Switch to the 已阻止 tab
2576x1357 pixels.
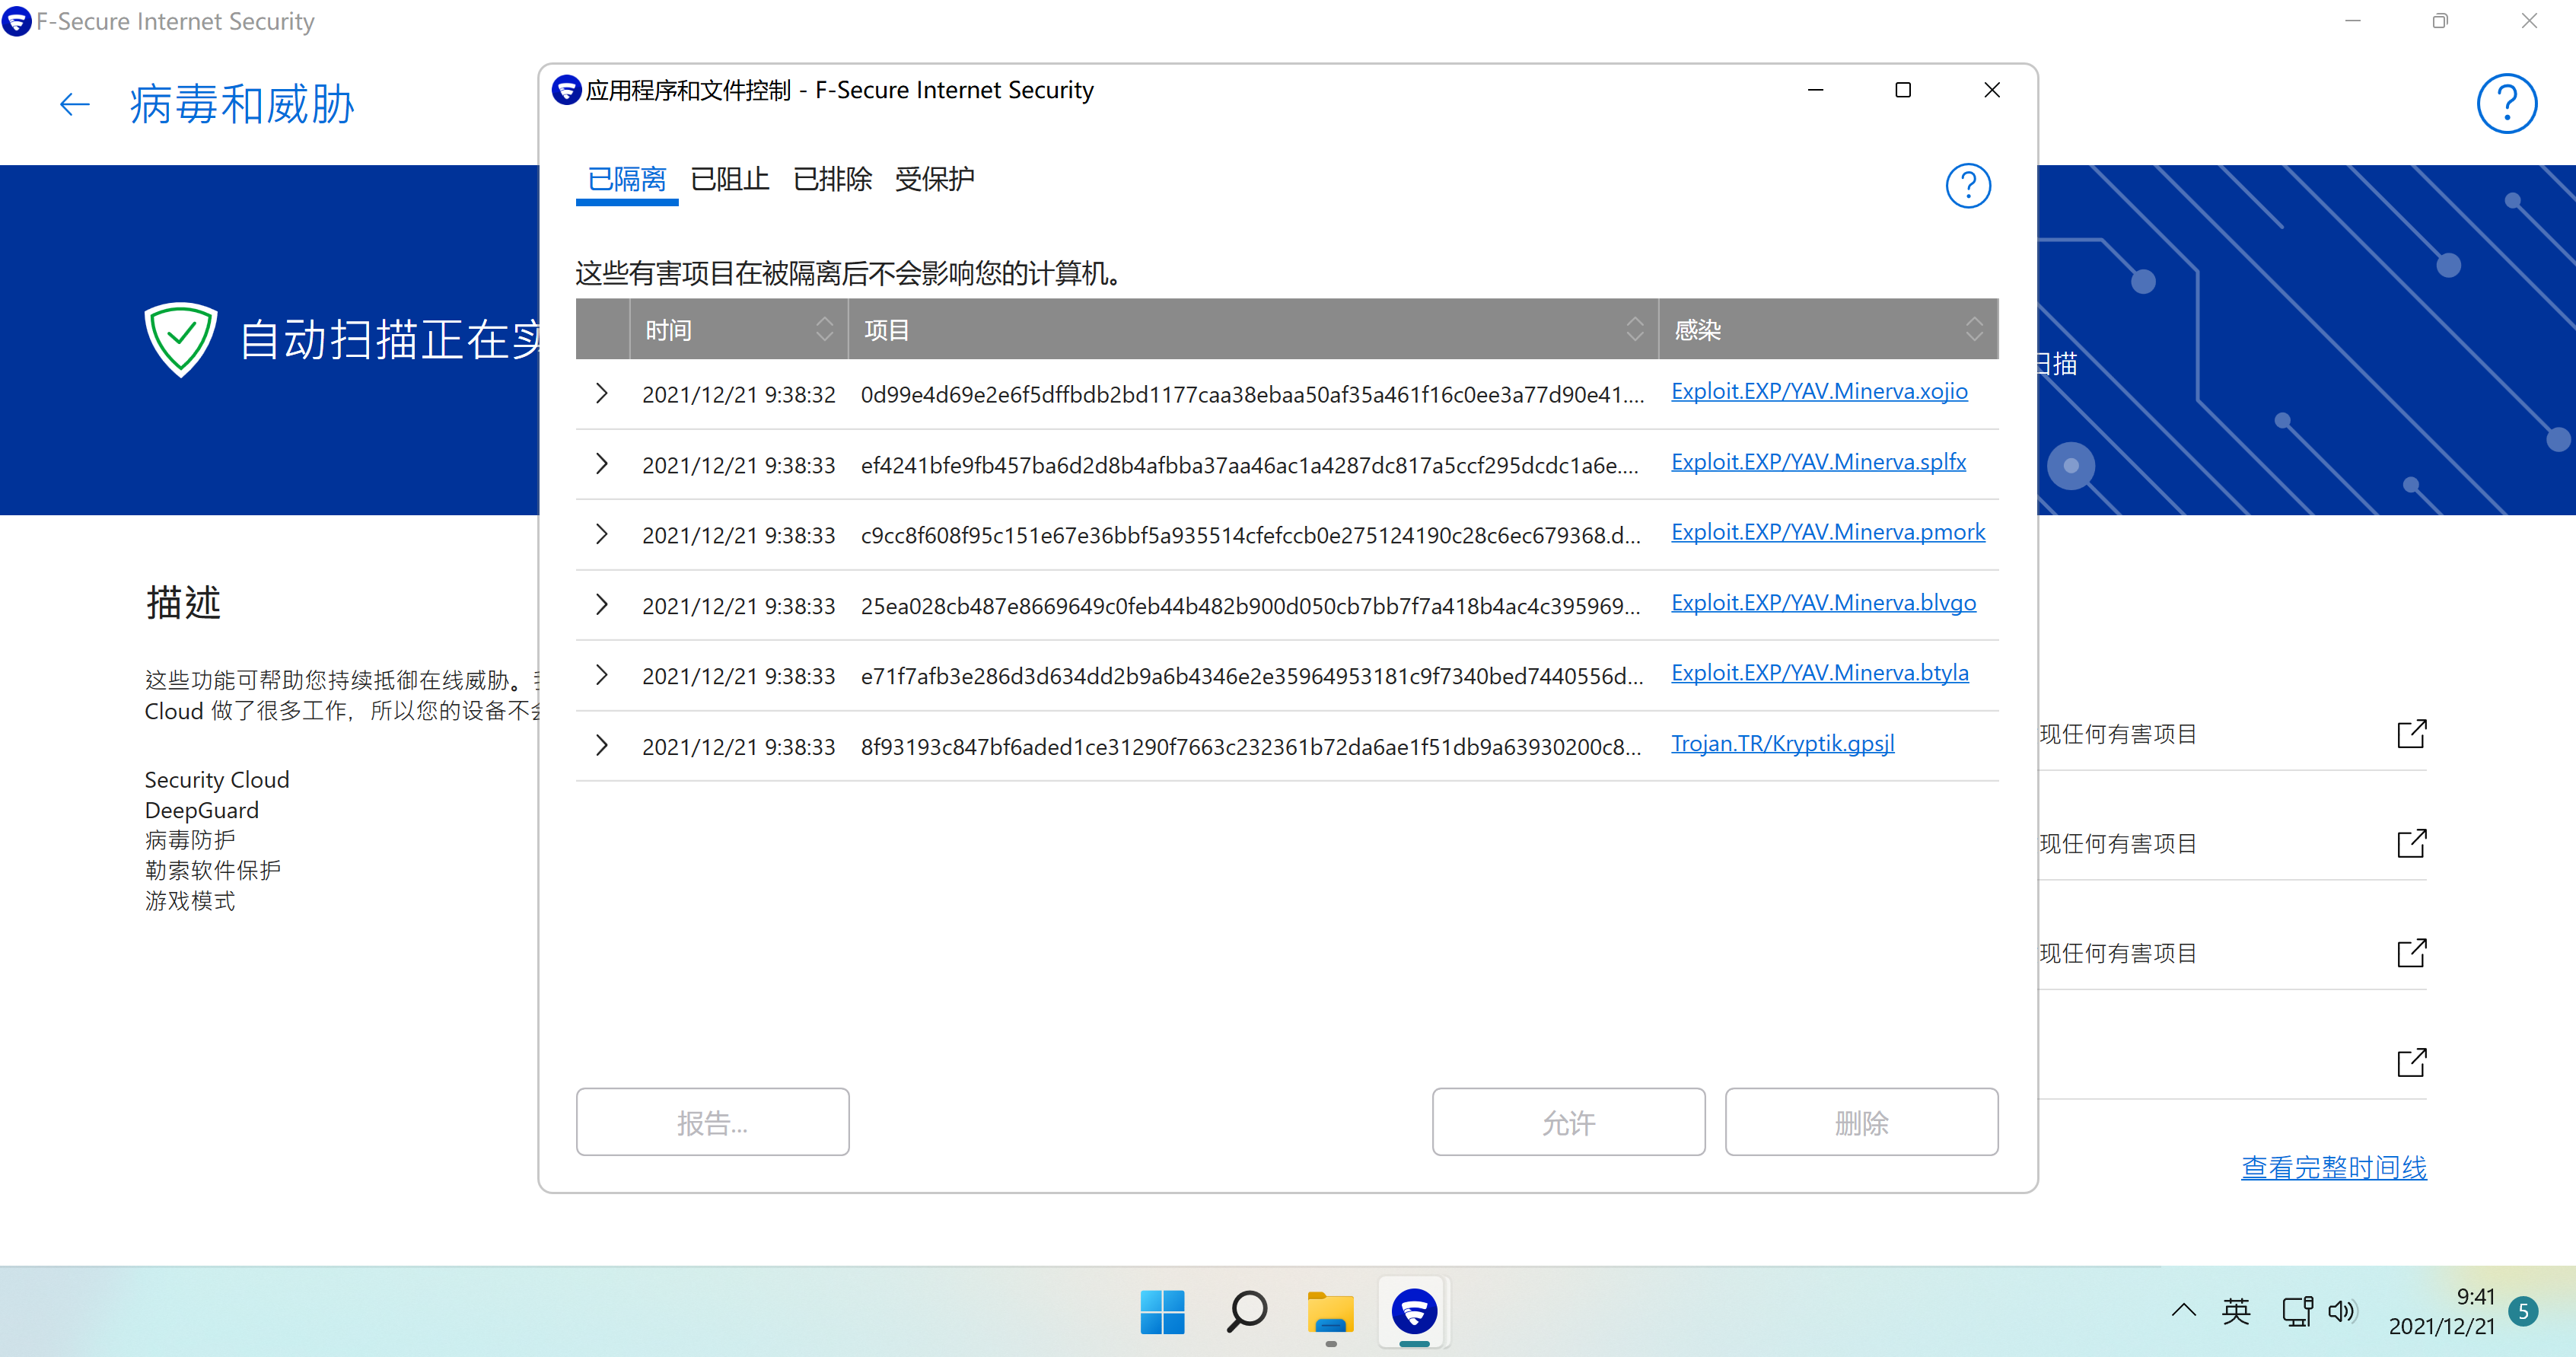click(x=729, y=180)
